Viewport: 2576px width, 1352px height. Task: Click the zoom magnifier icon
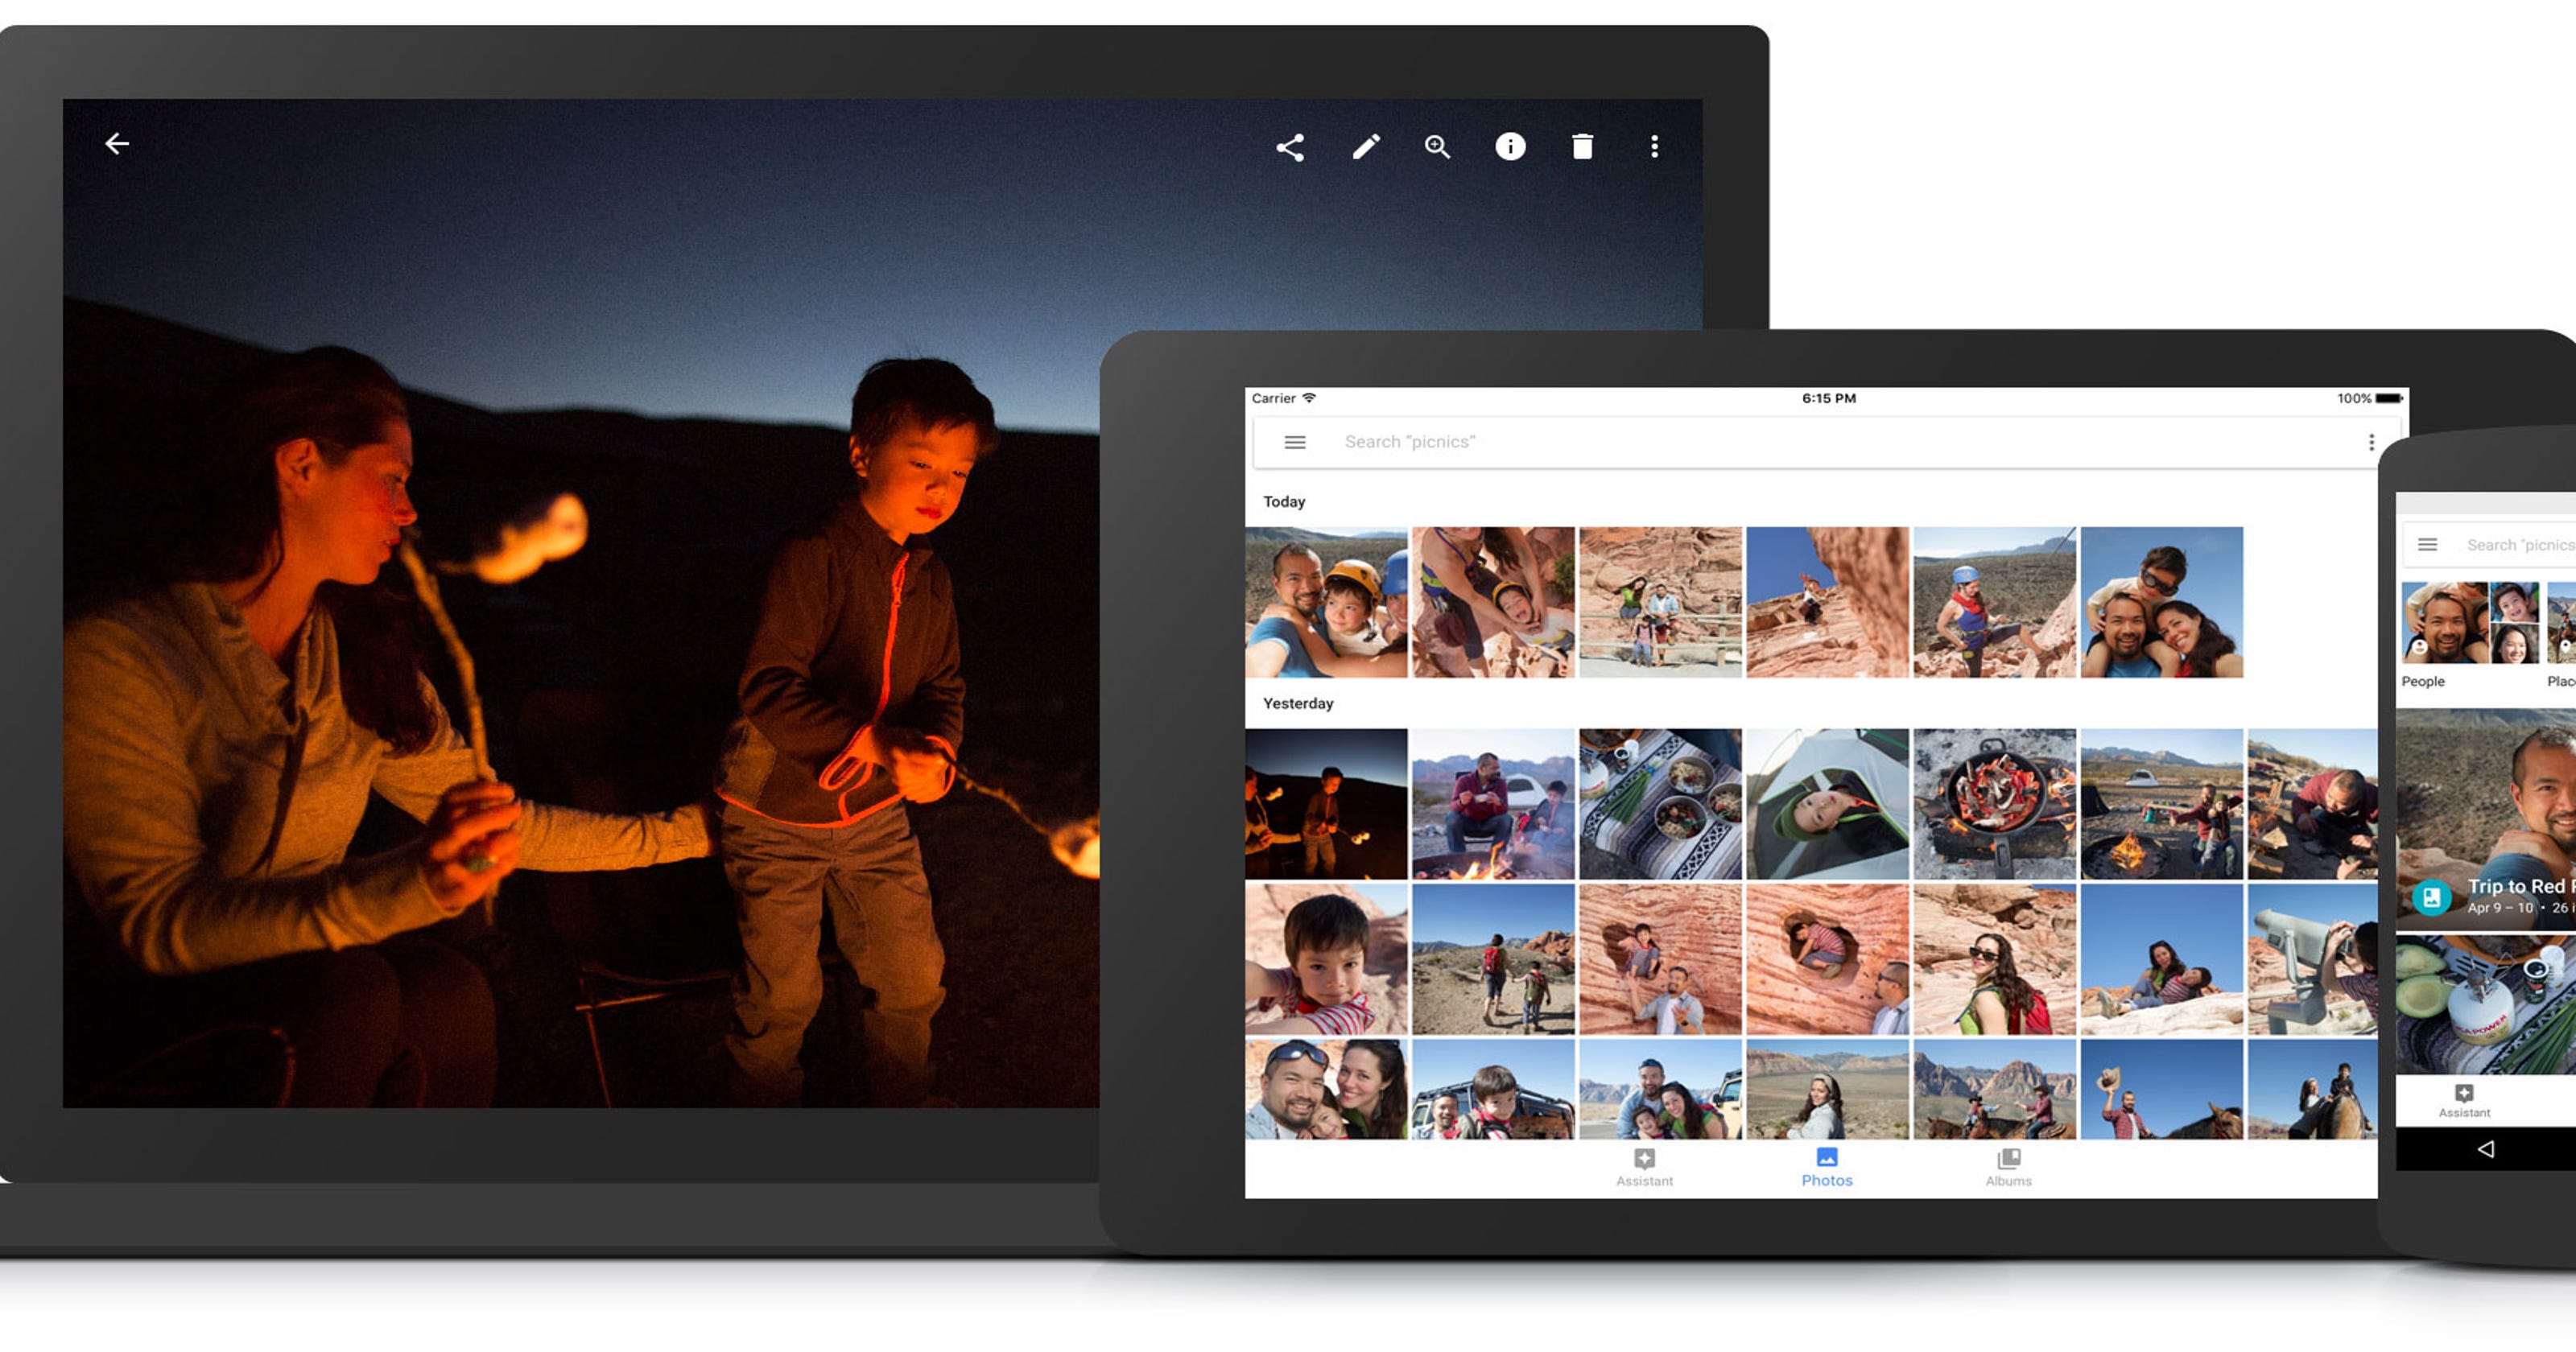click(1437, 147)
